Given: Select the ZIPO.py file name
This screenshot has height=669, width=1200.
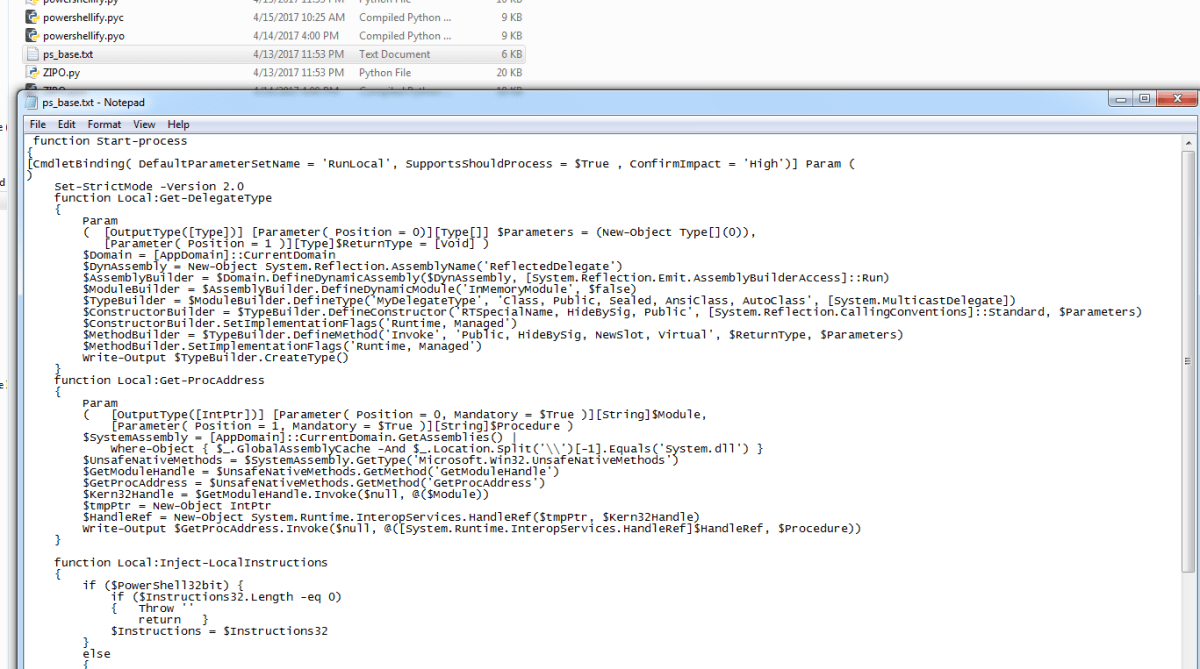Looking at the screenshot, I should [x=61, y=73].
